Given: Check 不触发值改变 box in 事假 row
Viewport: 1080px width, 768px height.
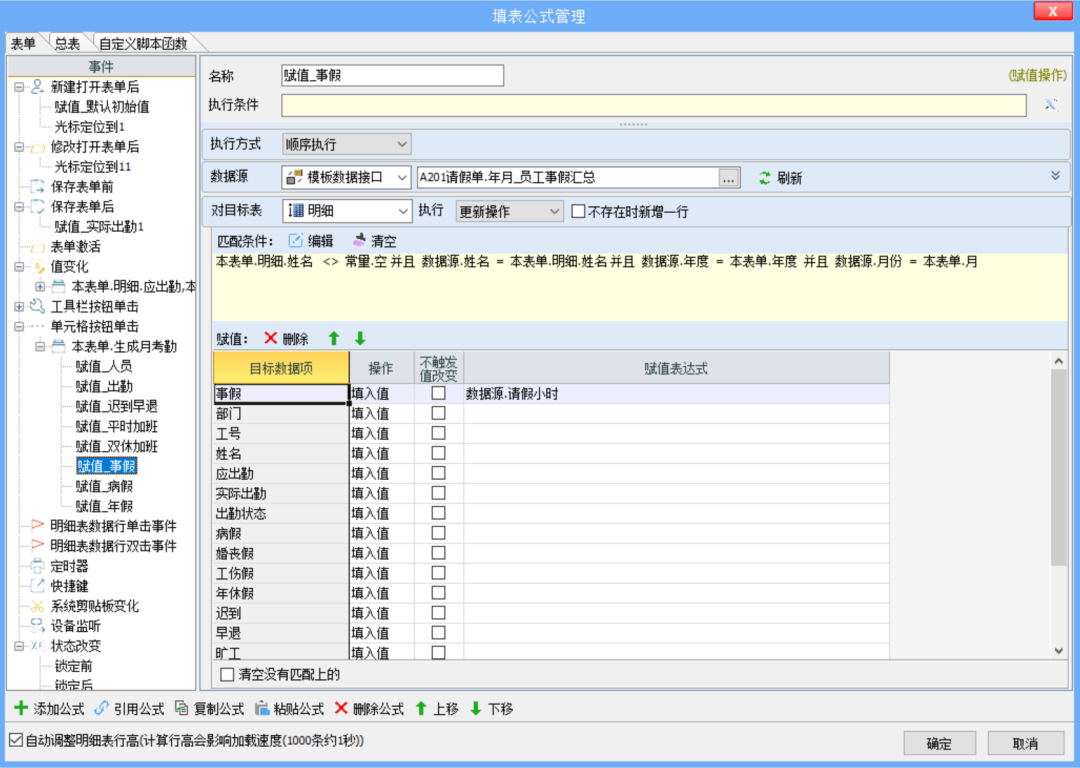Looking at the screenshot, I should [438, 393].
